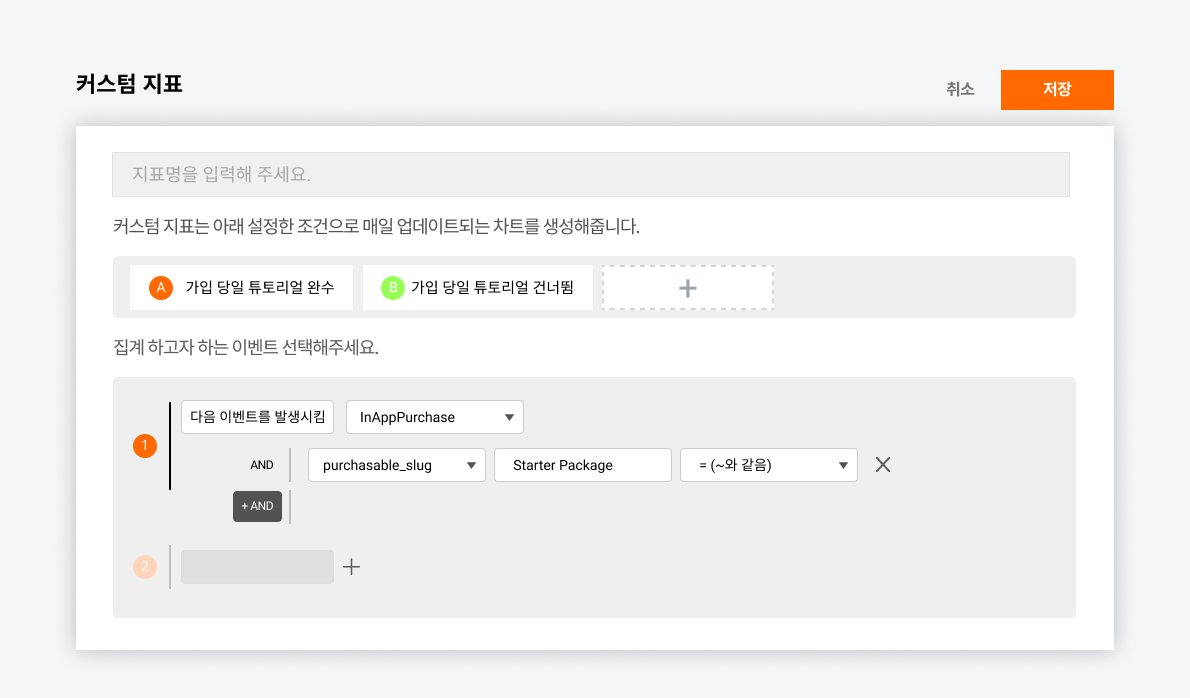
Task: Click the AND label before the condition row
Action: 261,464
